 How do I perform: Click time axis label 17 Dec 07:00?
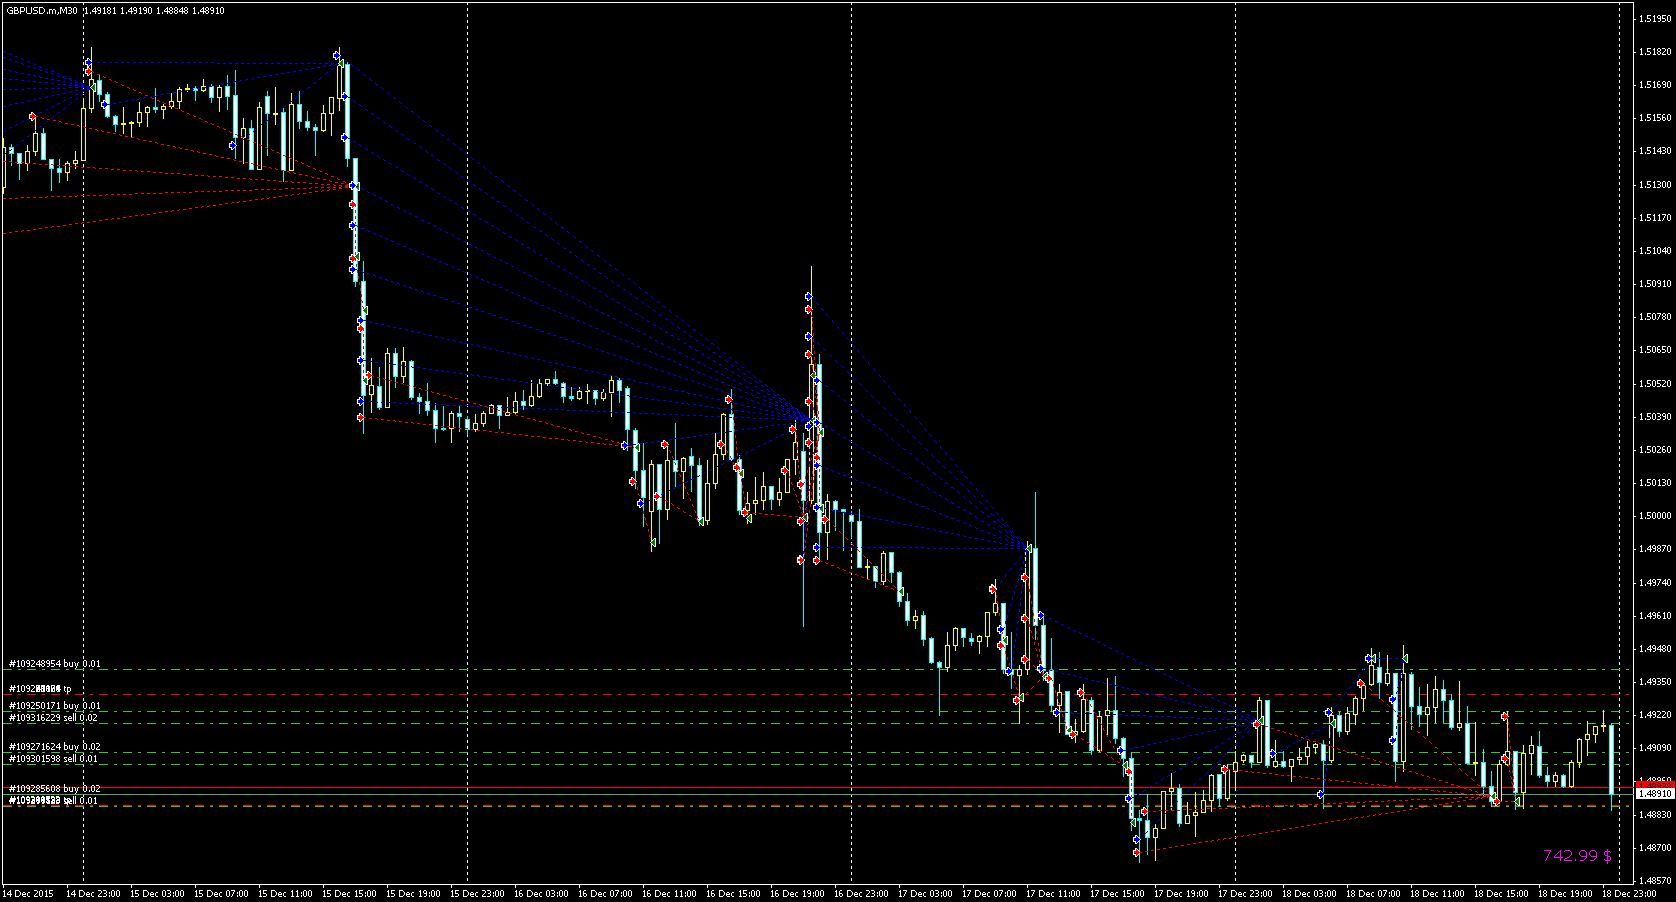click(989, 893)
